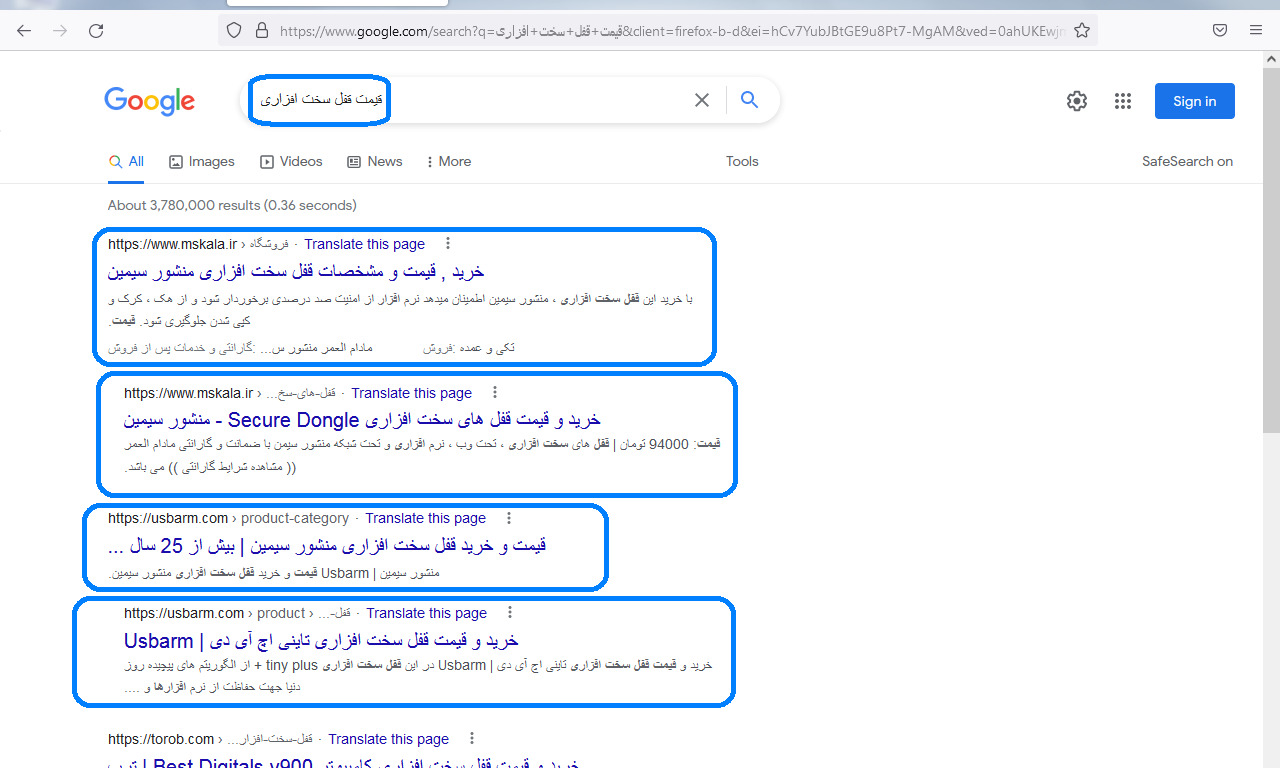The height and width of the screenshot is (768, 1280).
Task: Switch to the Images tab
Action: [202, 161]
